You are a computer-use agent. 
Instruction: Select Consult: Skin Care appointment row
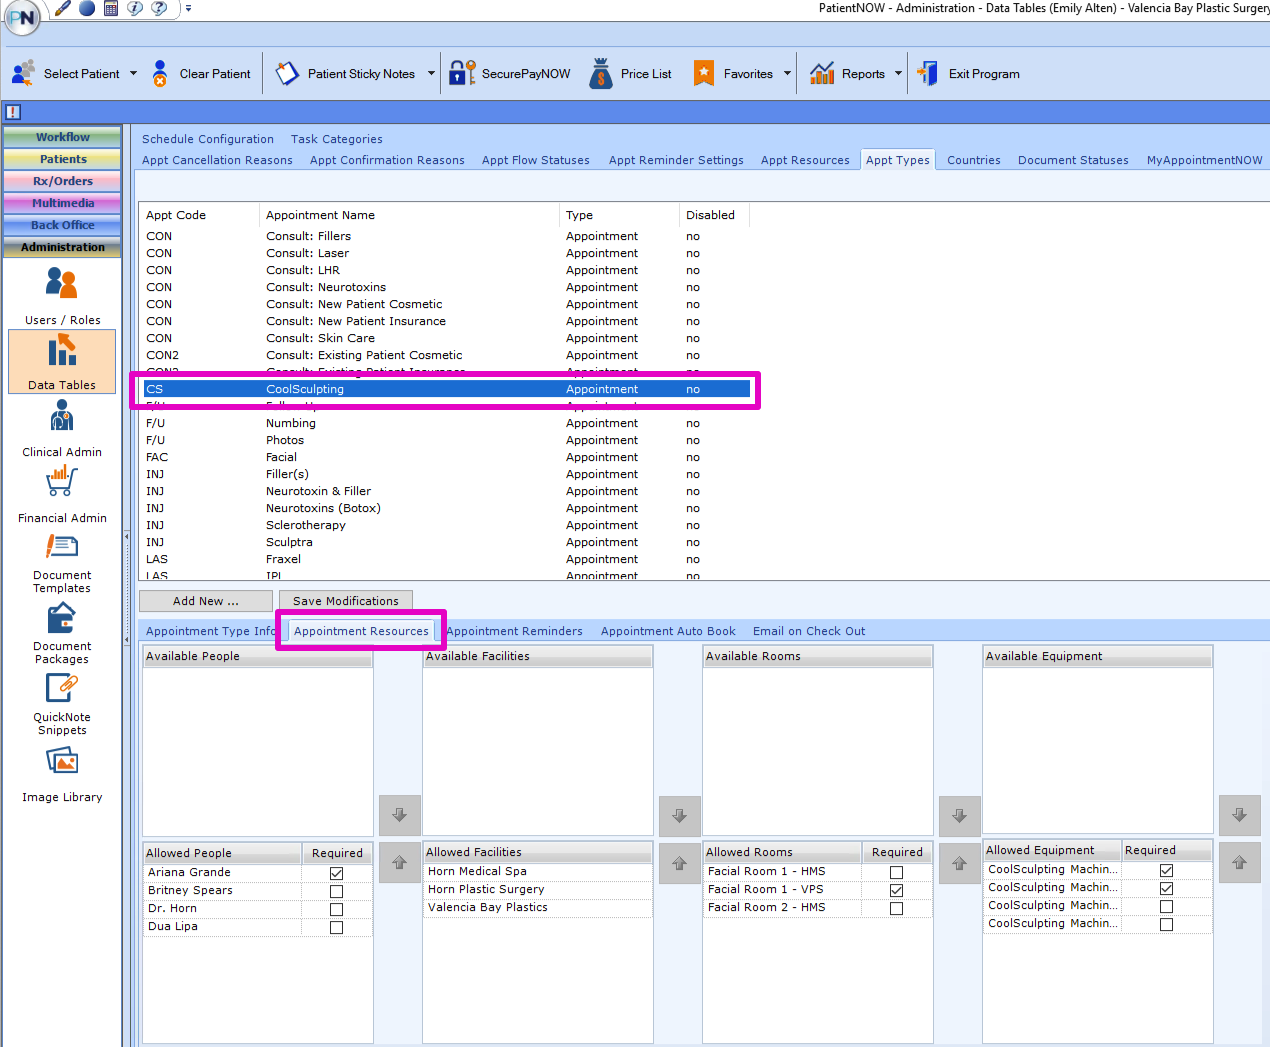click(444, 338)
